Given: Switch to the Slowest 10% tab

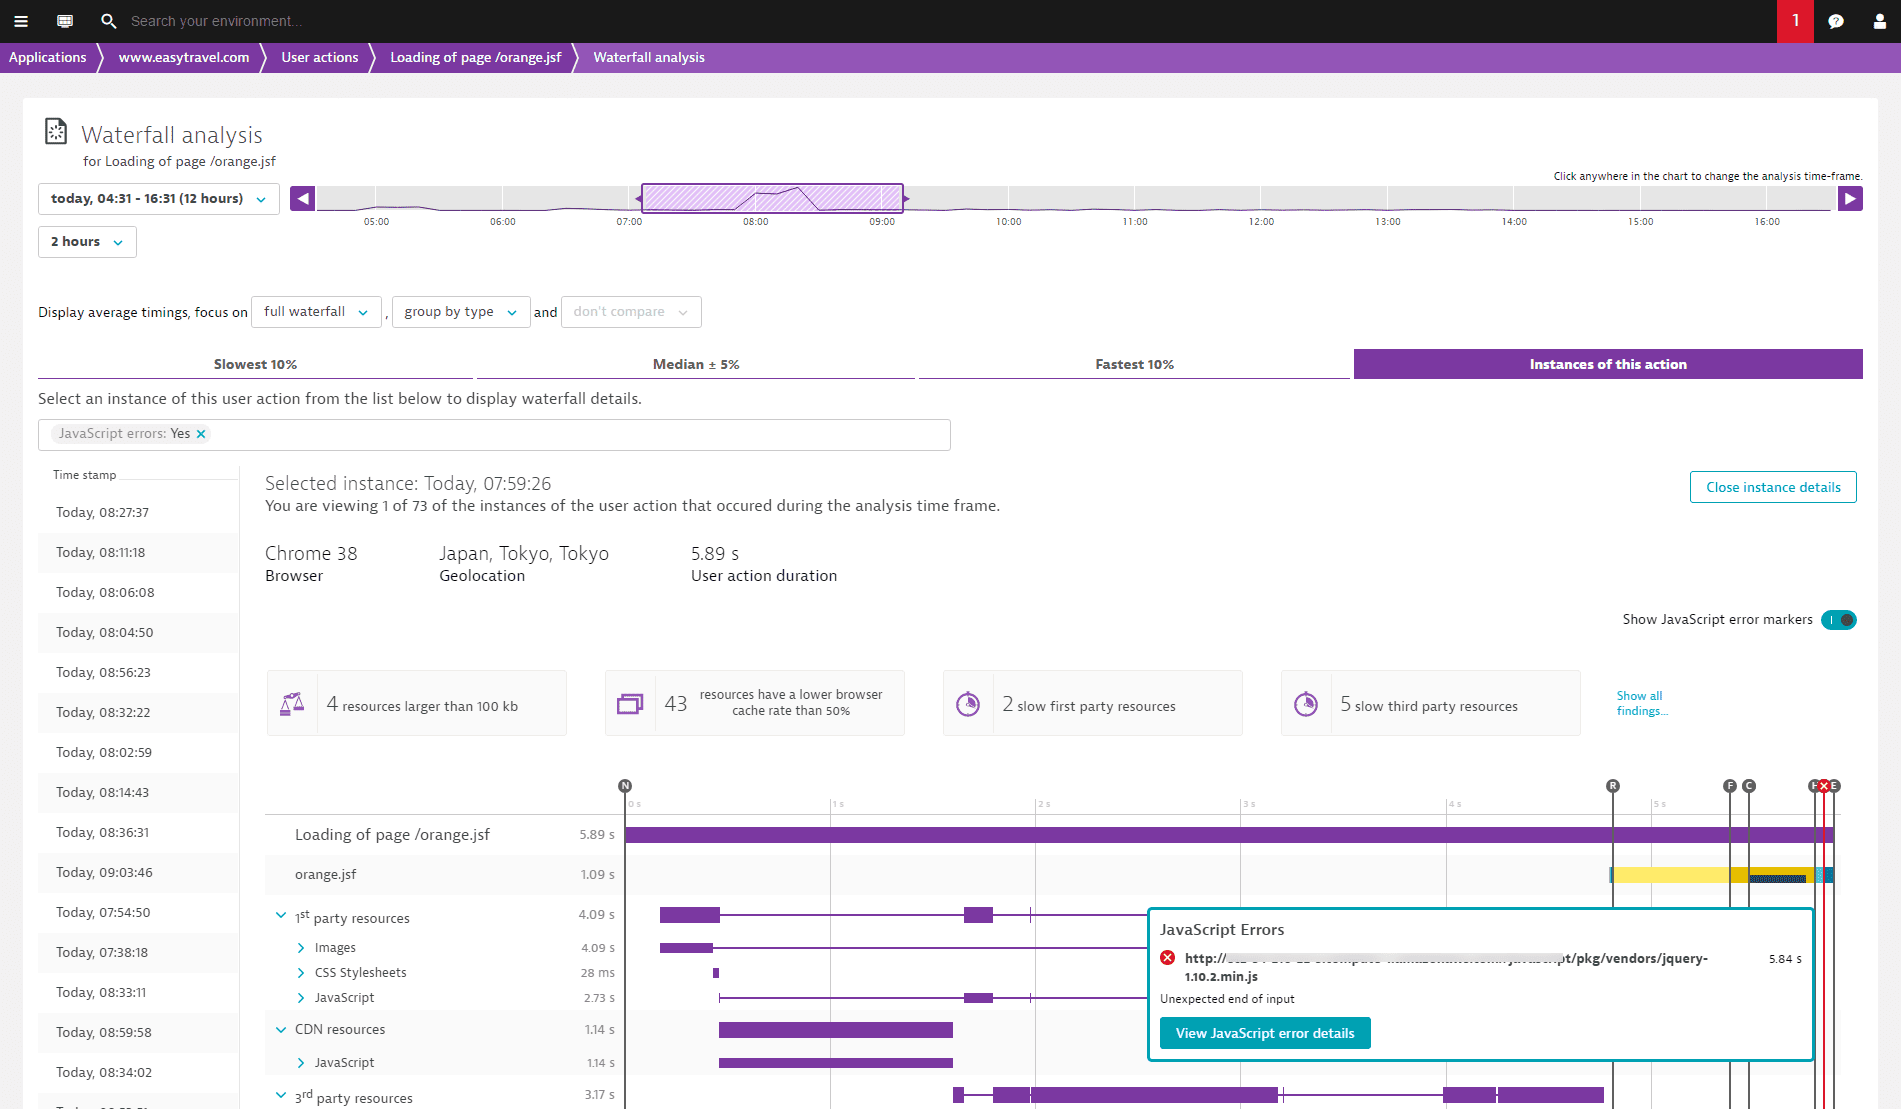Looking at the screenshot, I should tap(255, 364).
